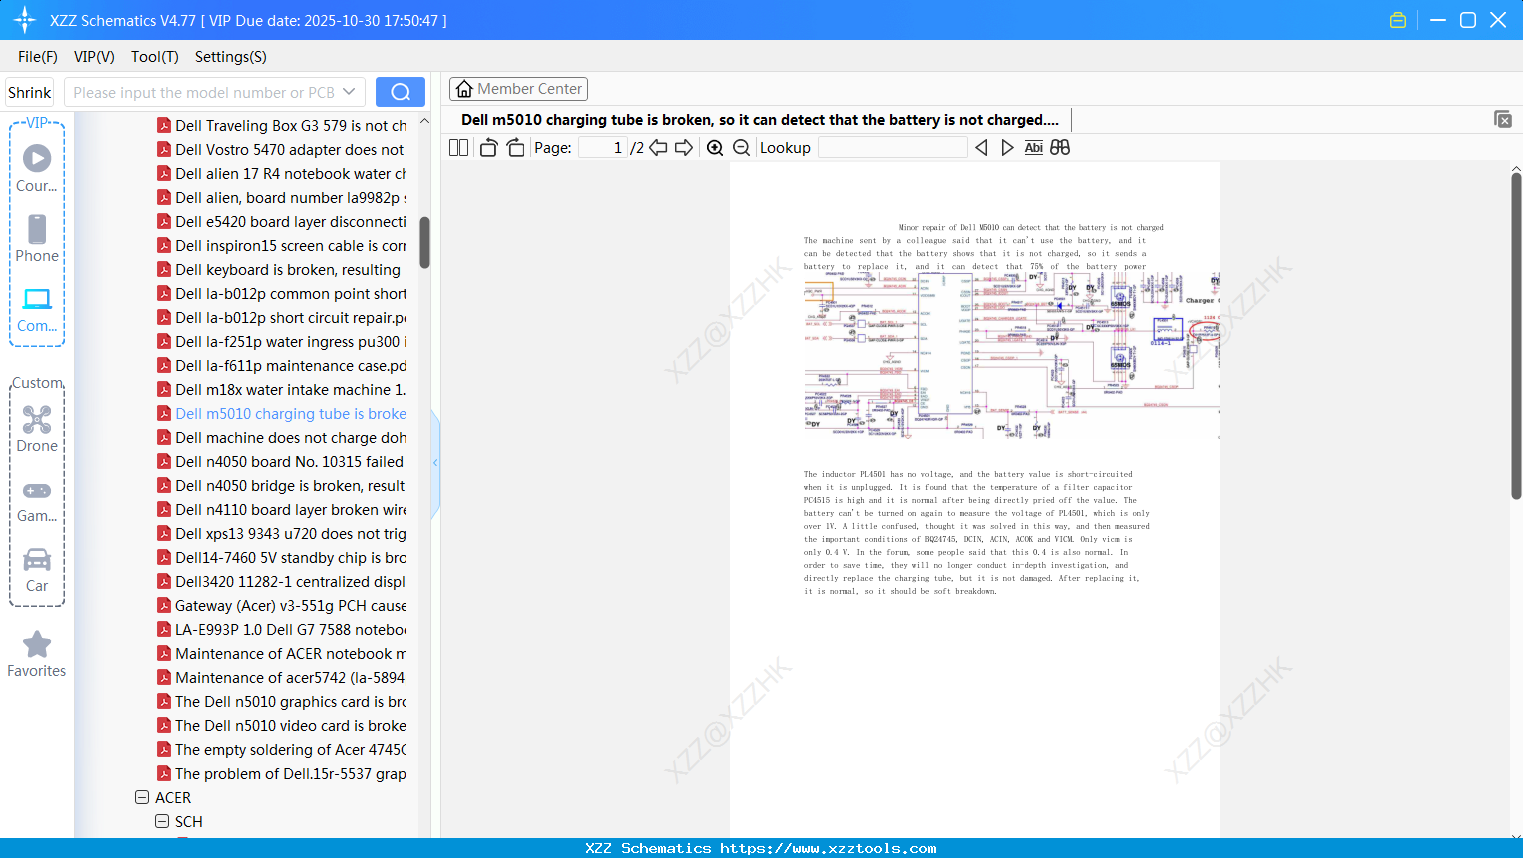
Task: Open Dell xps13 9343 u720 file
Action: click(x=282, y=534)
